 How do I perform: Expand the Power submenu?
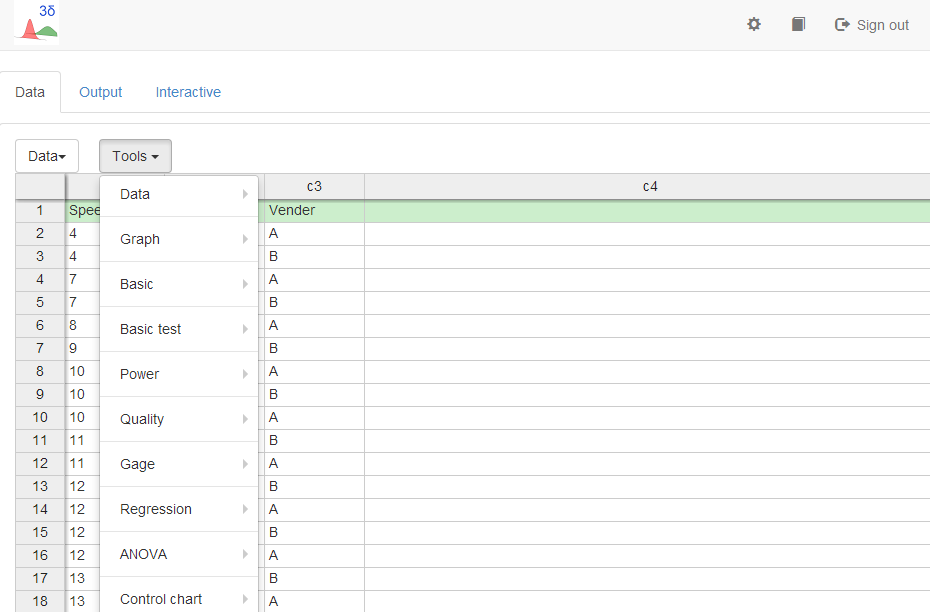pos(179,374)
